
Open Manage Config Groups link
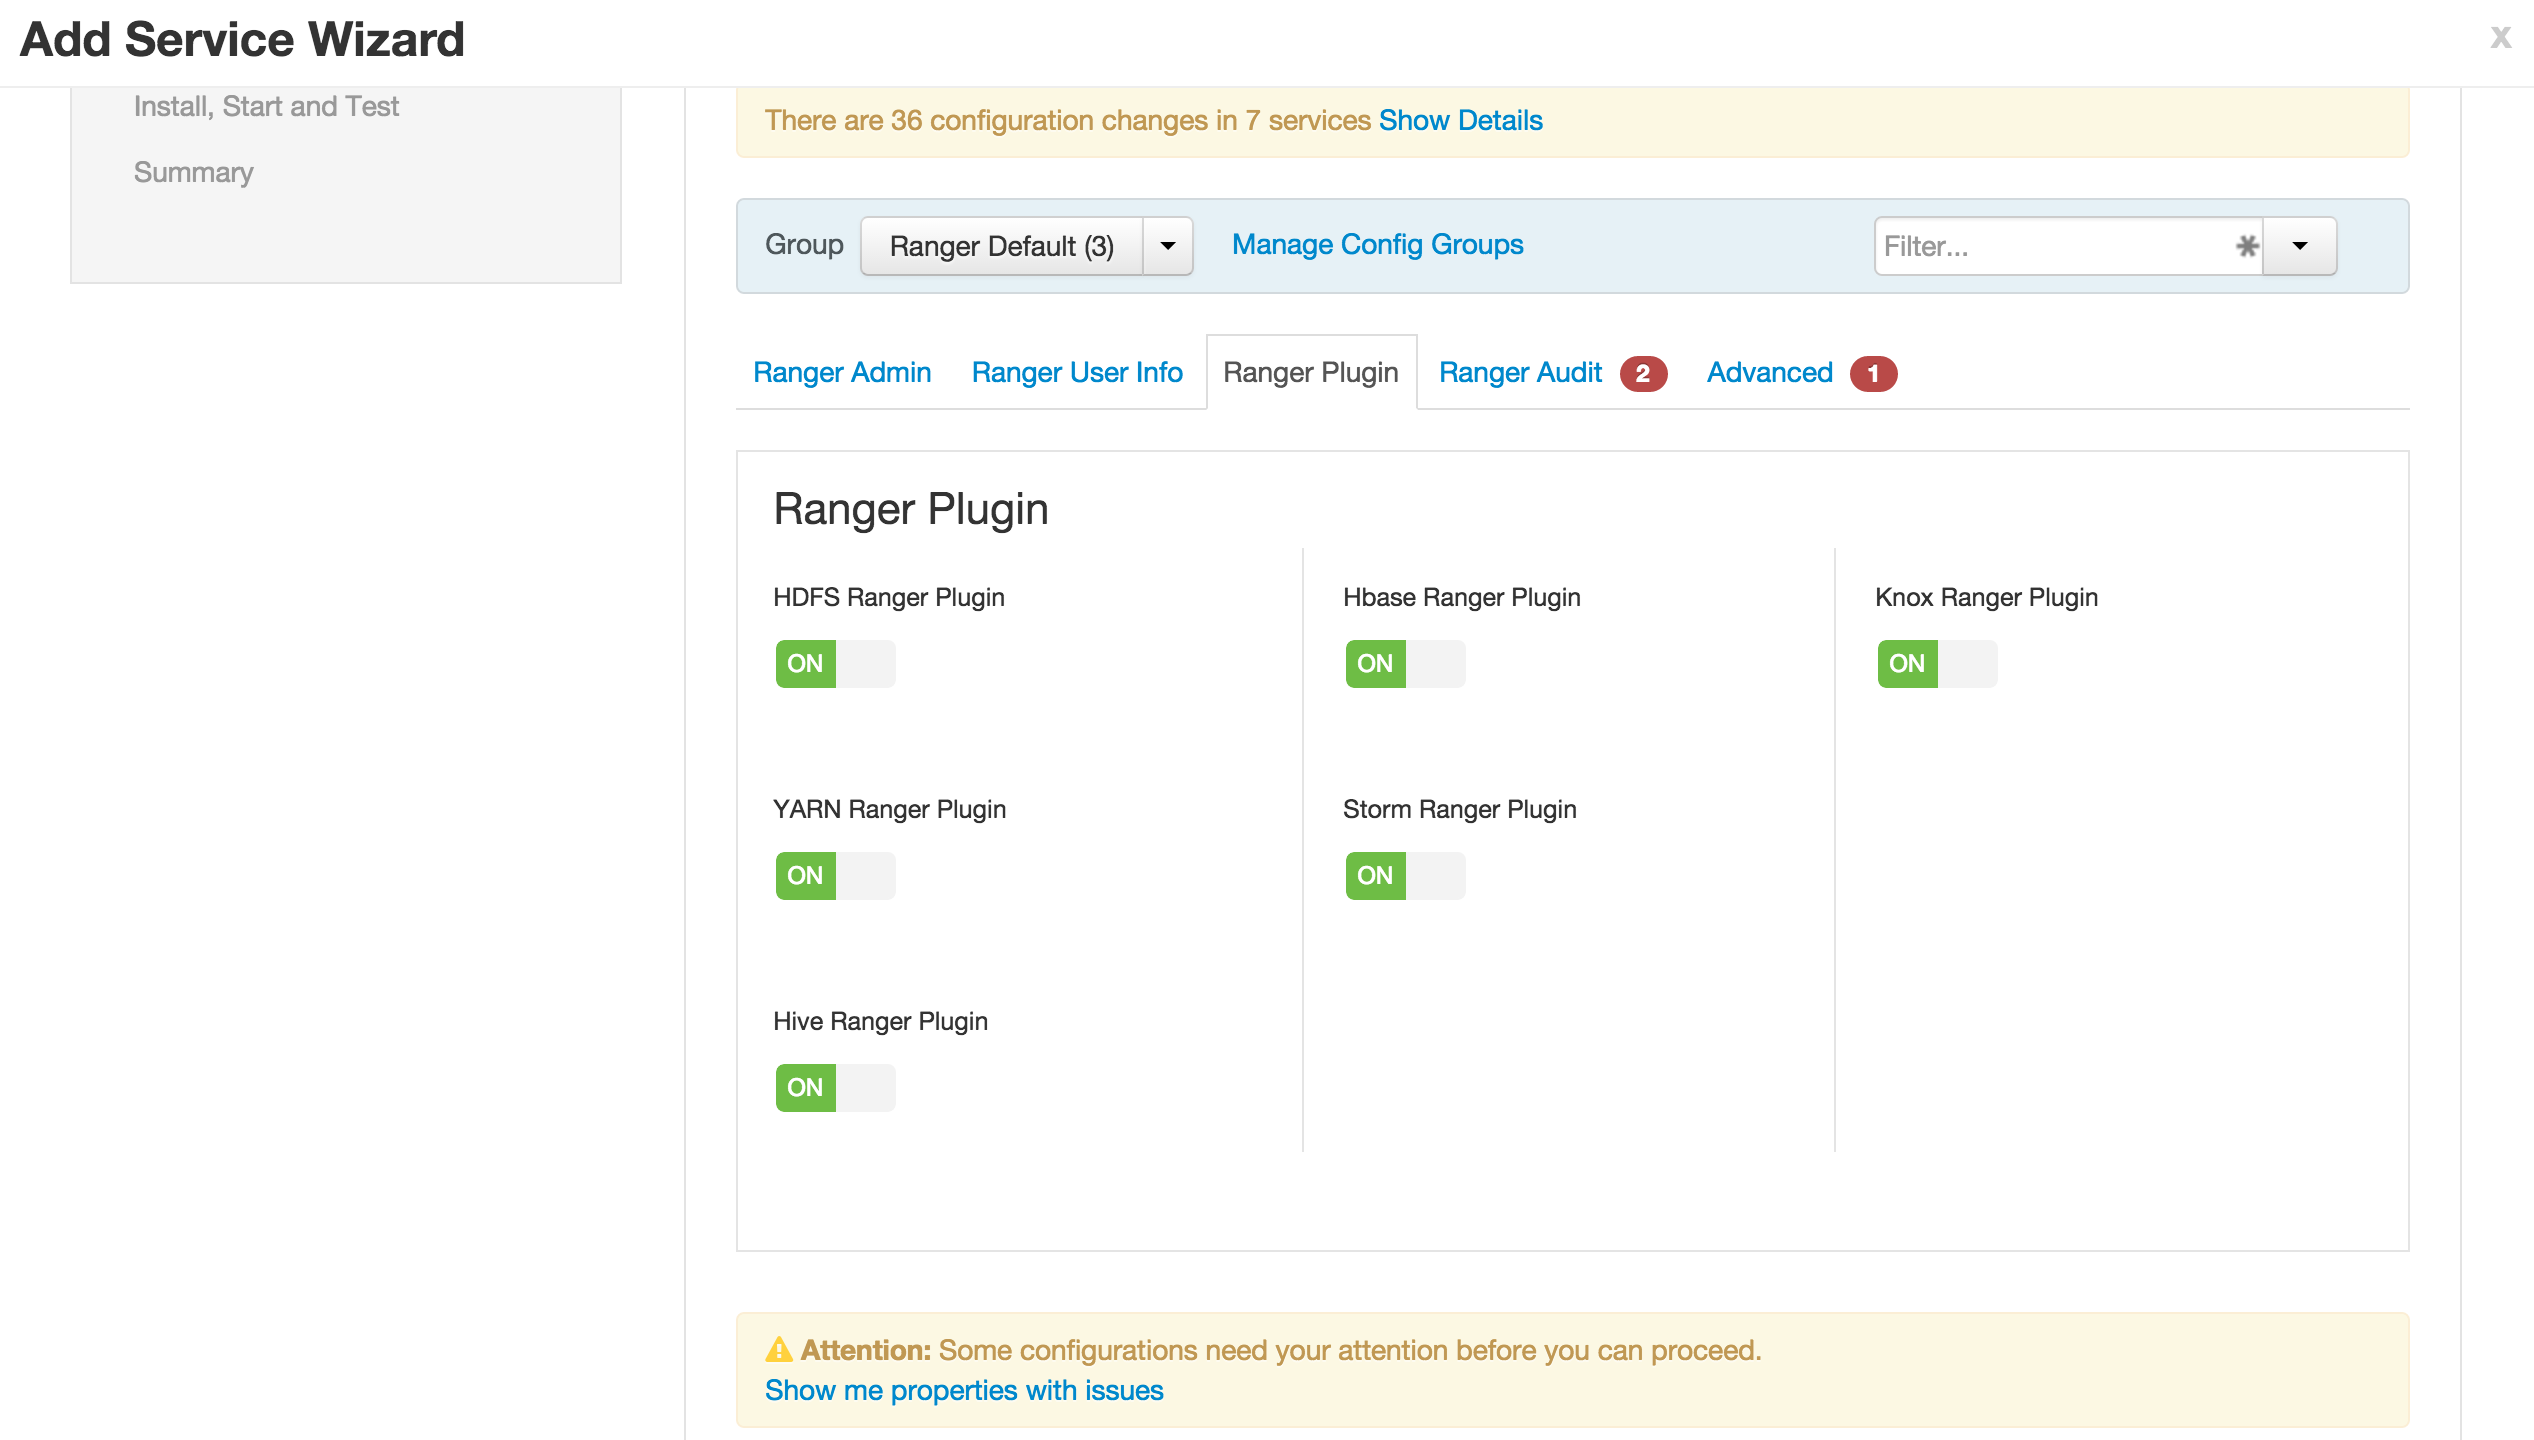point(1377,245)
